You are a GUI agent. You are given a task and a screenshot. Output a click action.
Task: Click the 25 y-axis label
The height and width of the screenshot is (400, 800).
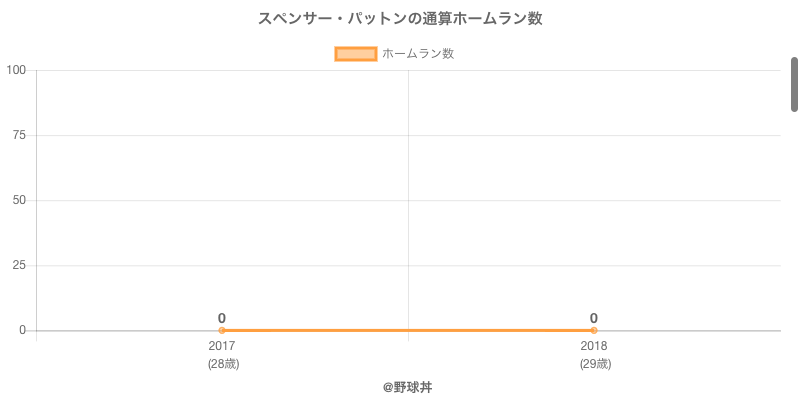(19, 265)
